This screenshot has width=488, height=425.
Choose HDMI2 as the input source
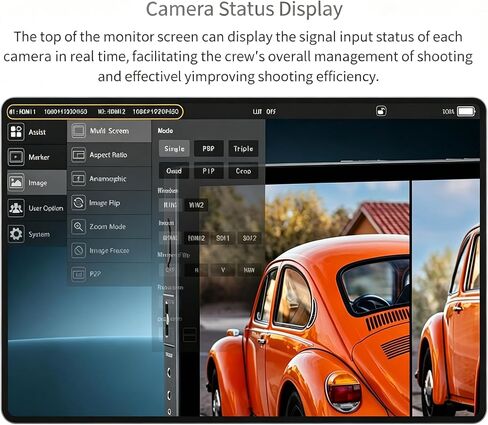pos(196,238)
